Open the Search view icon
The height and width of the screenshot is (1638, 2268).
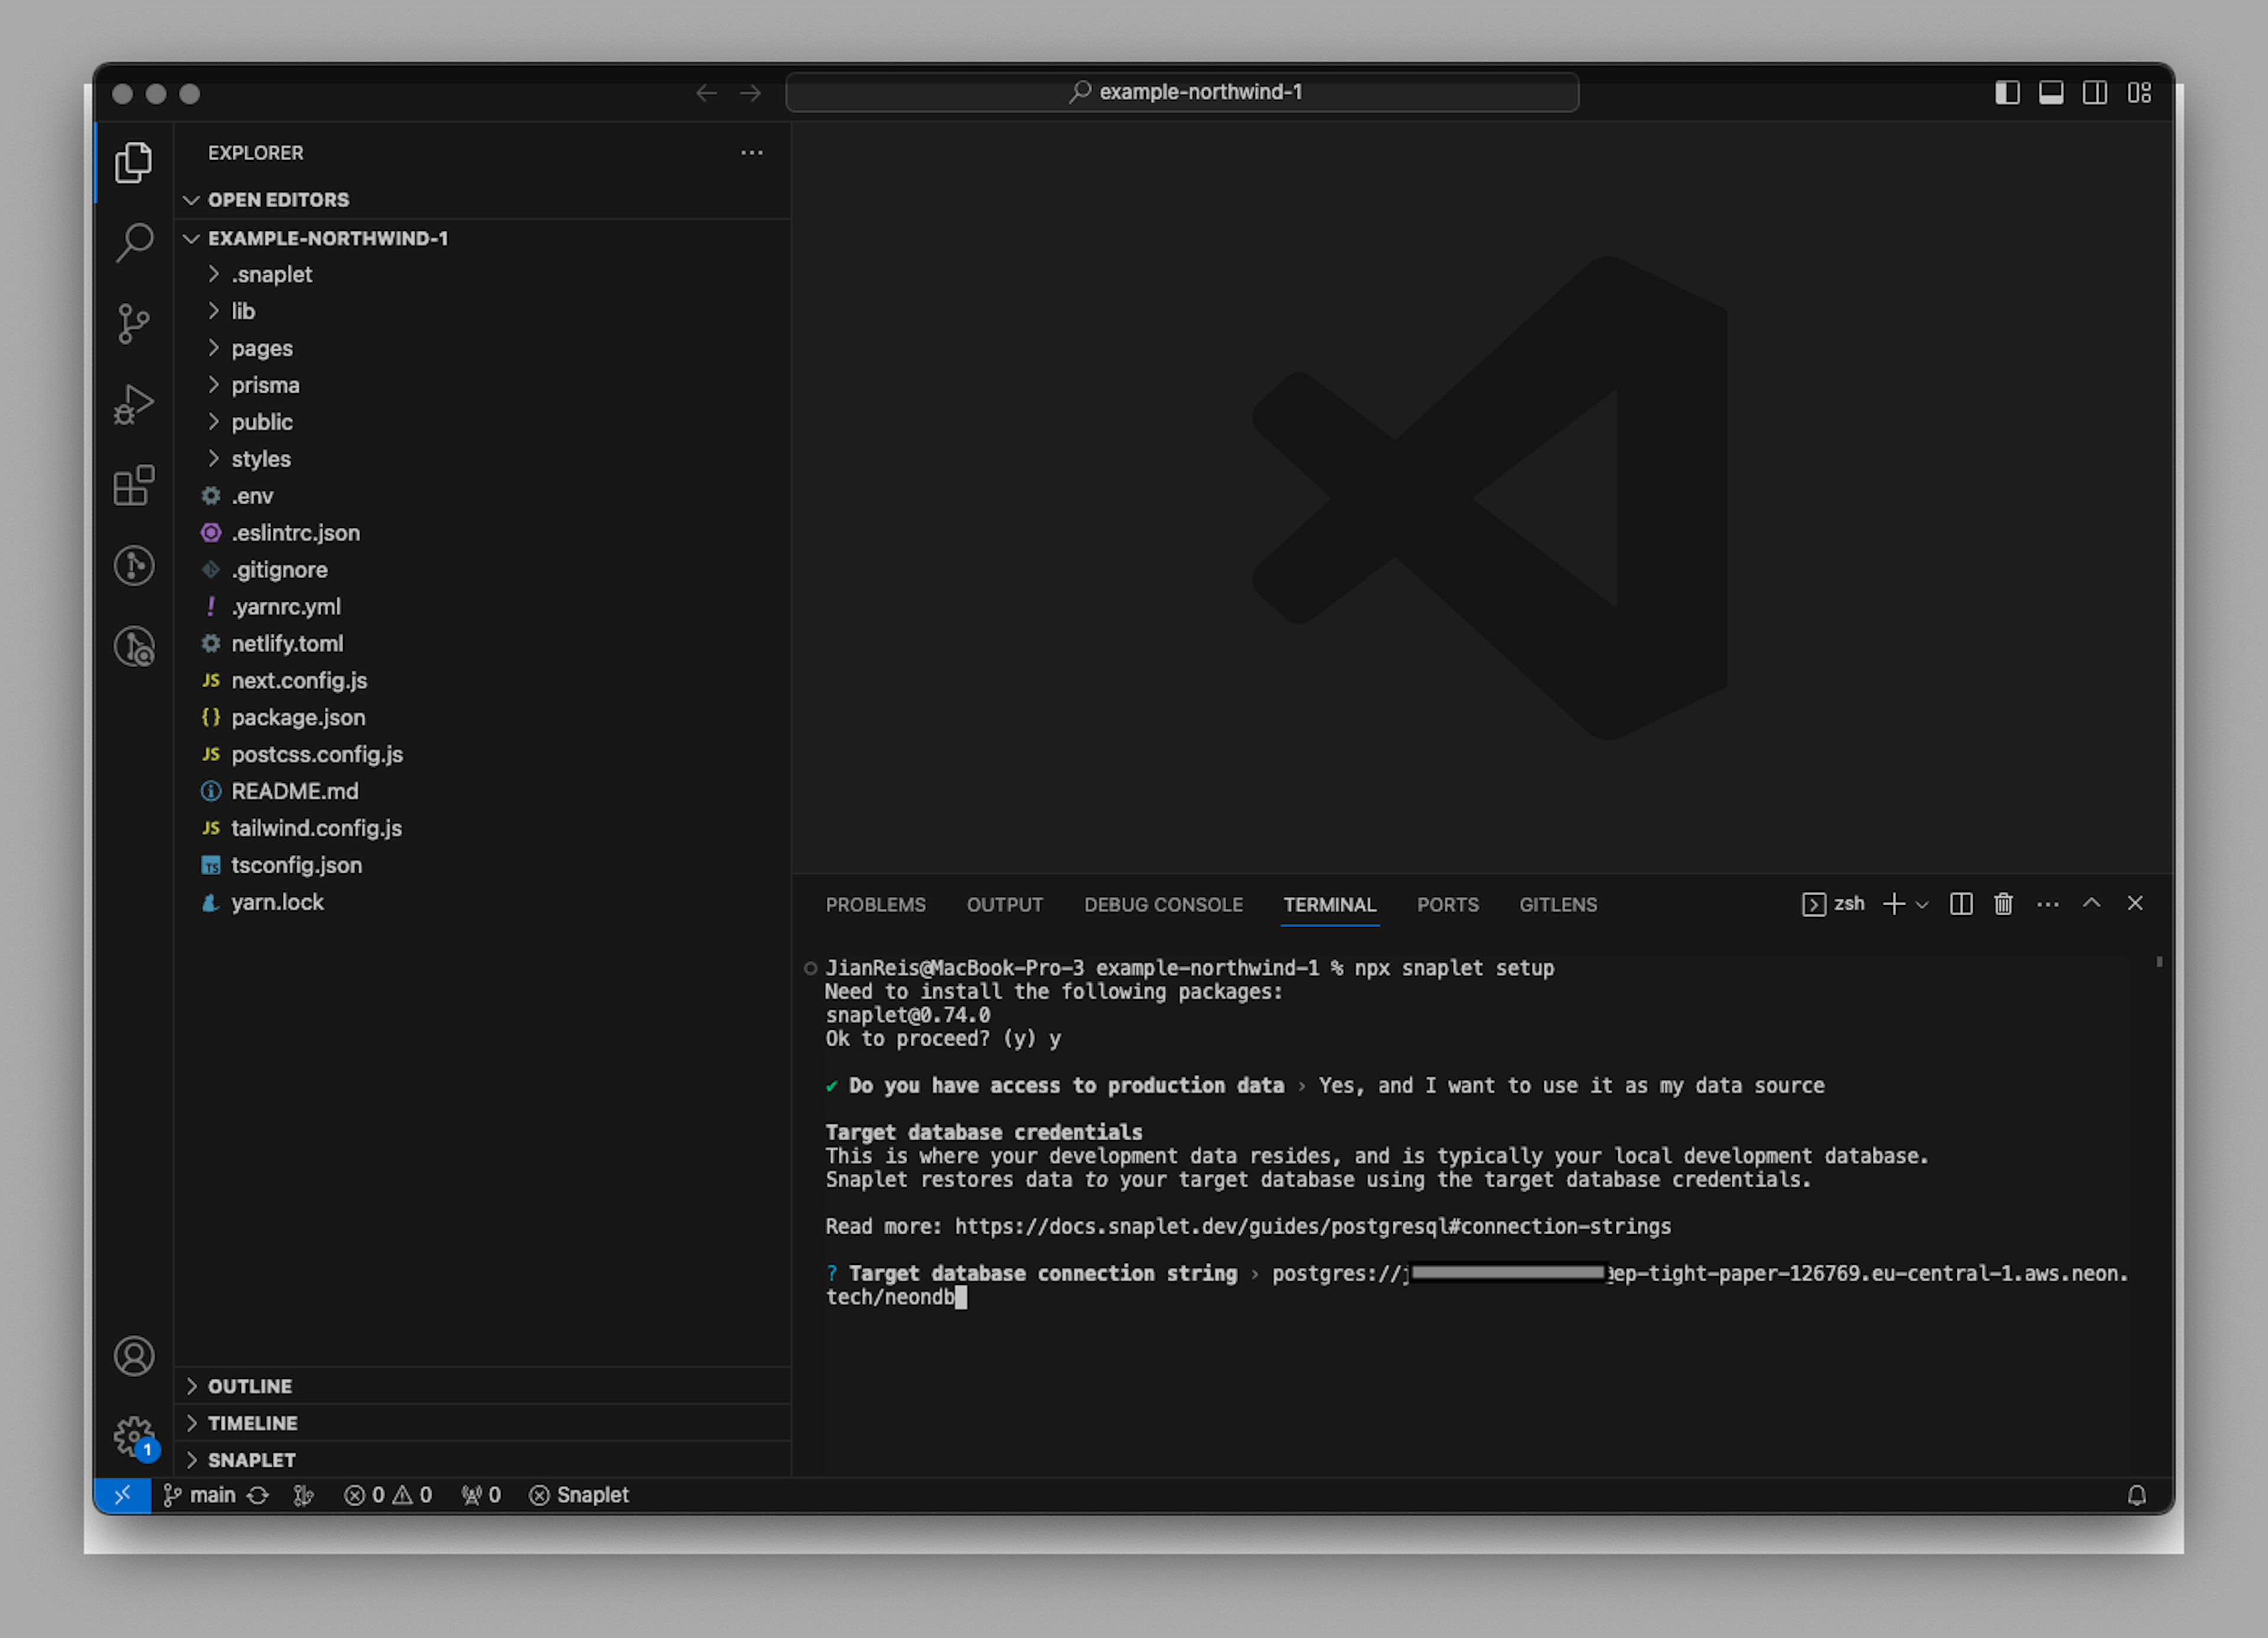tap(133, 242)
